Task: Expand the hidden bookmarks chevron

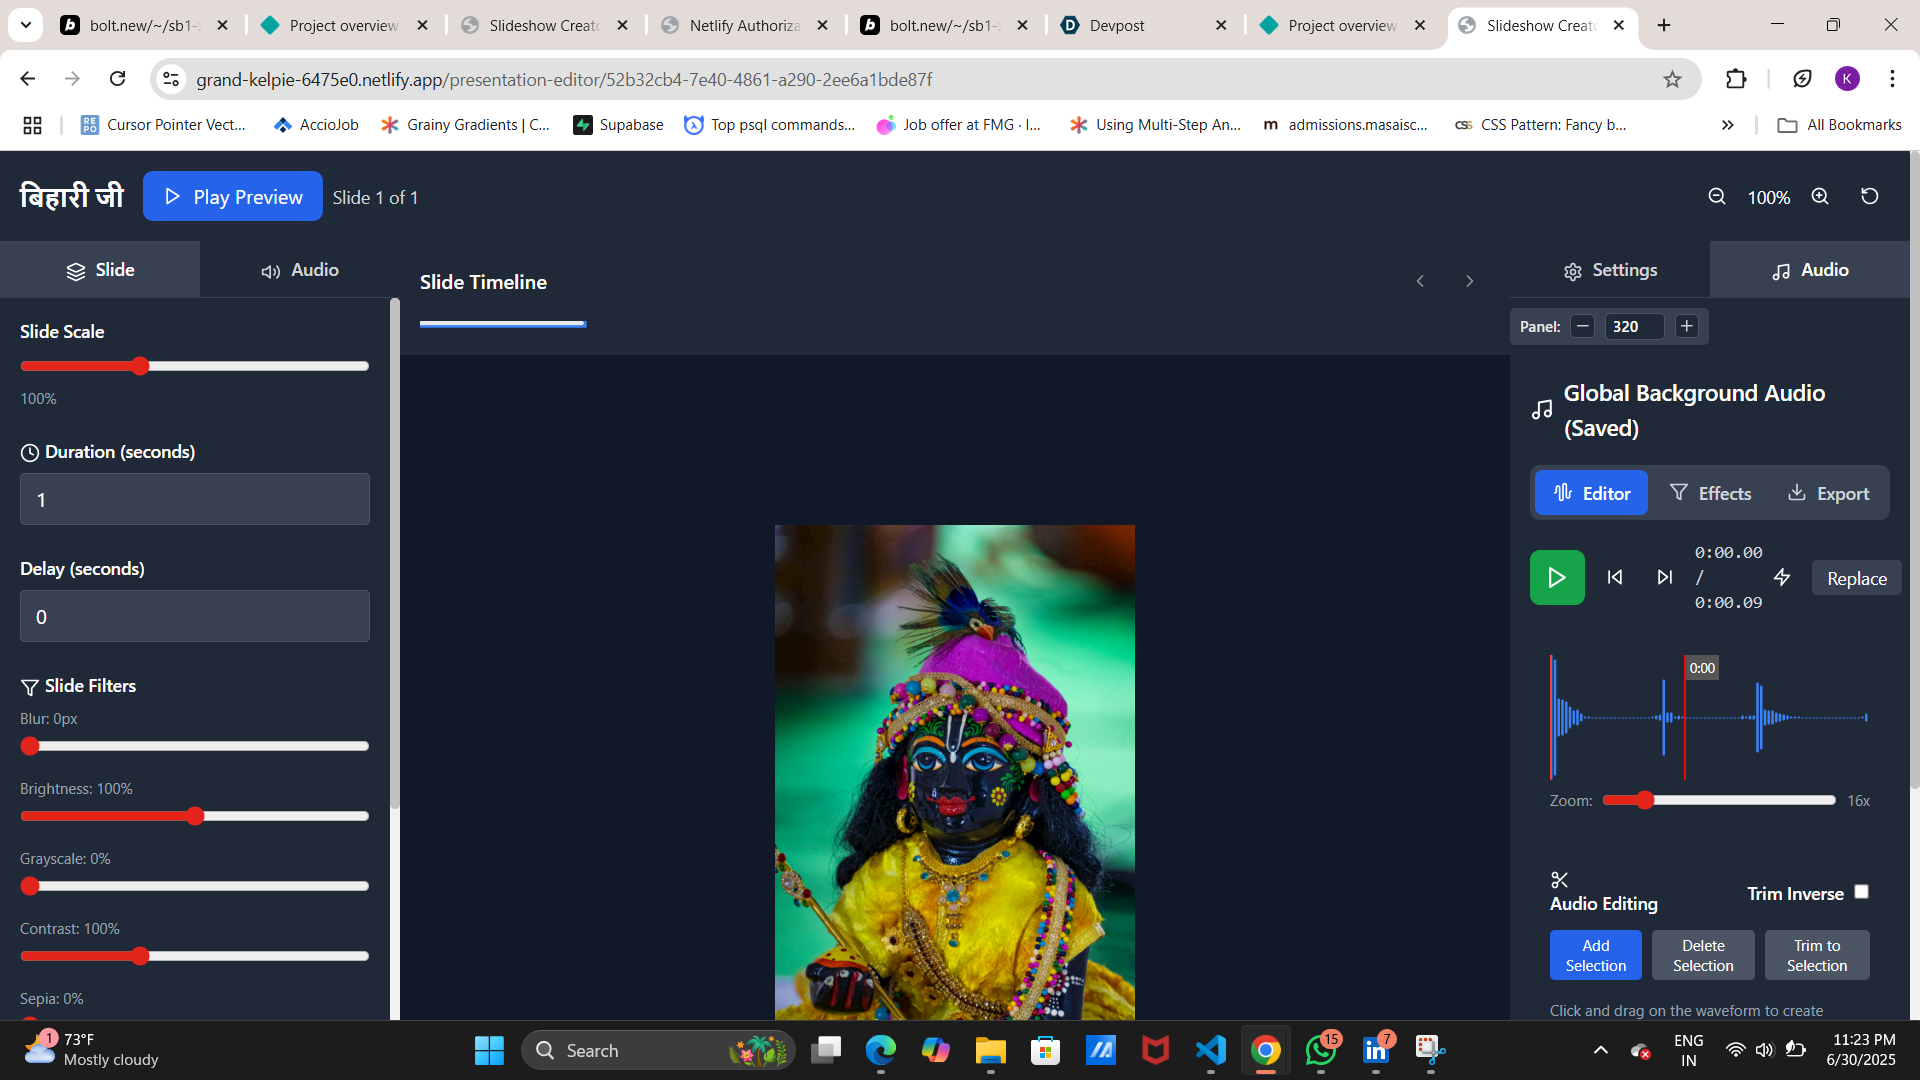Action: point(1727,125)
